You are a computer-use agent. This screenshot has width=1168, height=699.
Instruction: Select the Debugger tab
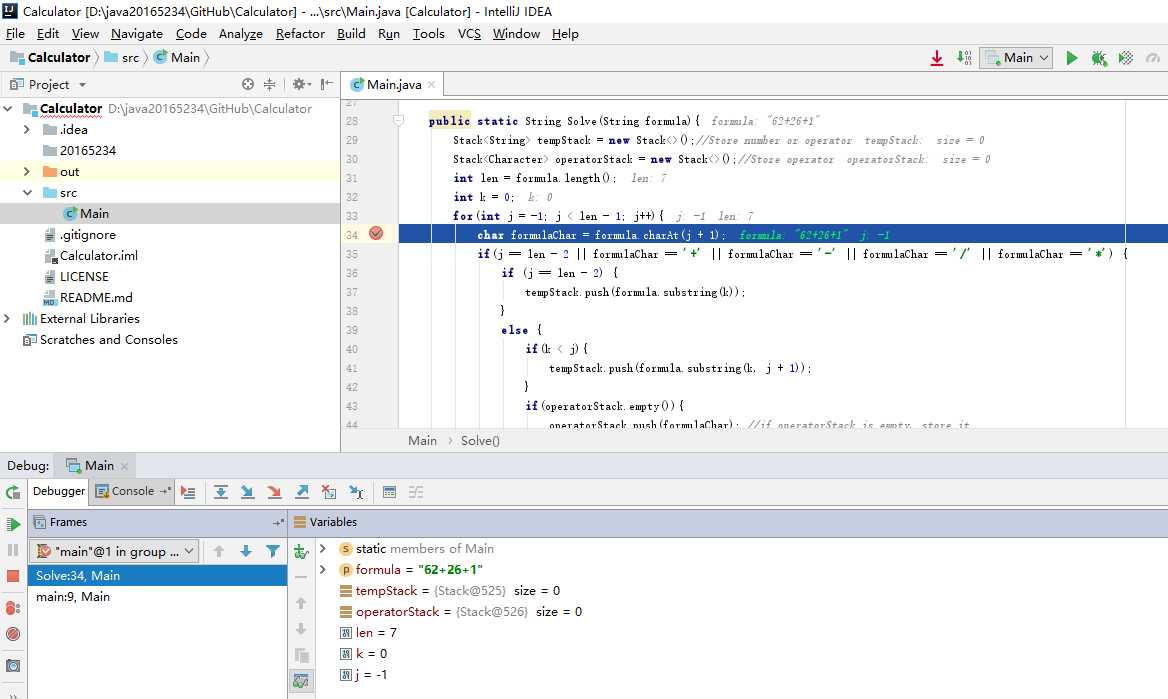(x=59, y=491)
